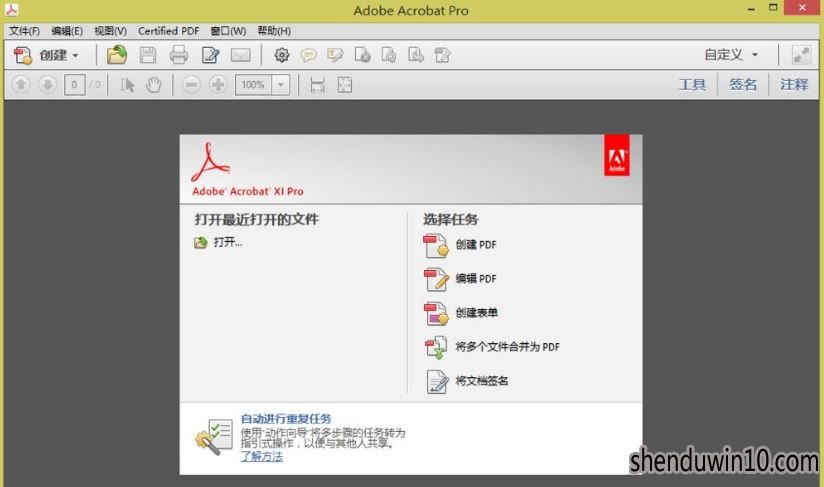Click the Adobe logo badge in welcome panel
Screen dimensions: 824x487
(616, 156)
